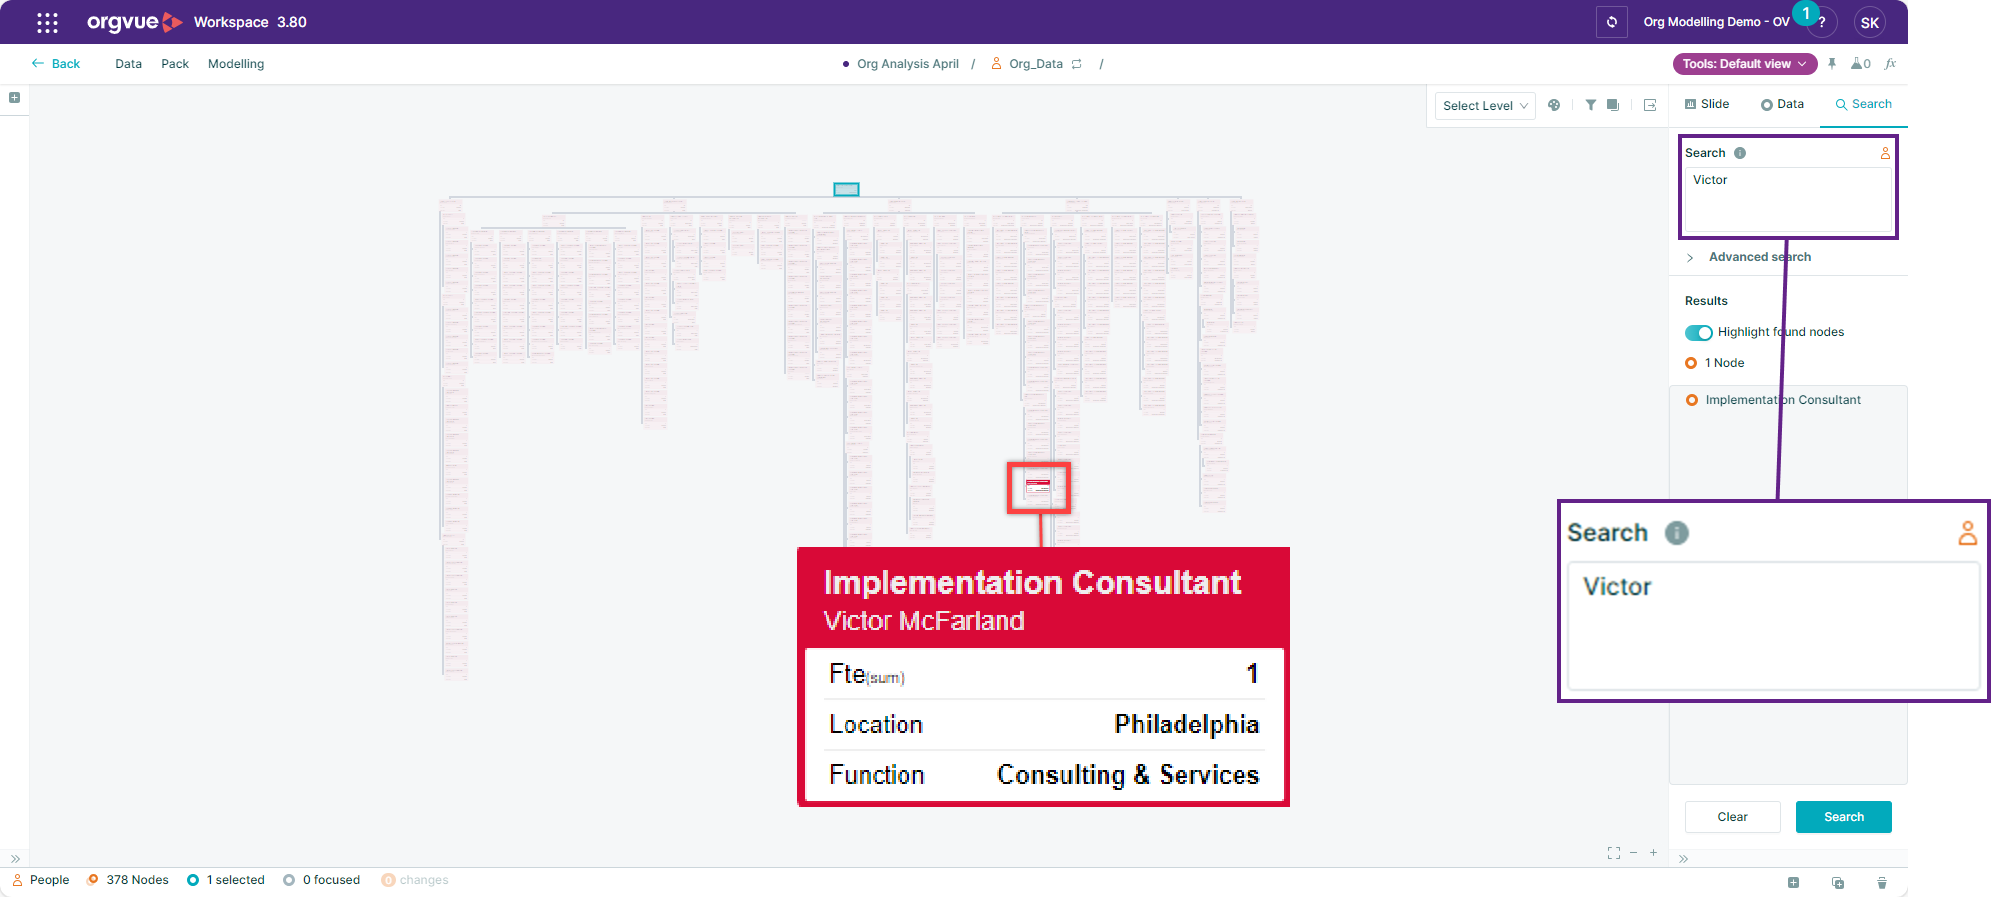The image size is (1991, 897).
Task: Select the 1 Node result radio
Action: click(x=1691, y=363)
